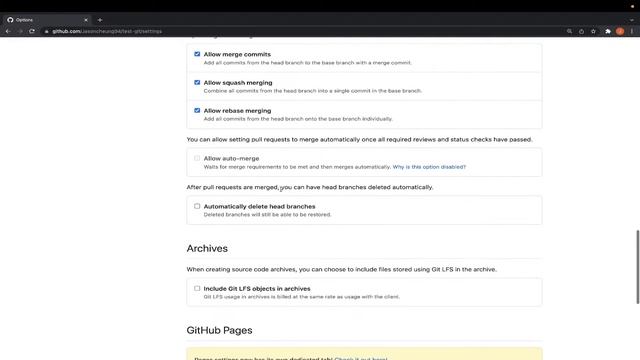This screenshot has height=360, width=640.
Task: Click the 'When creating source code archives' sentence
Action: coord(342,269)
